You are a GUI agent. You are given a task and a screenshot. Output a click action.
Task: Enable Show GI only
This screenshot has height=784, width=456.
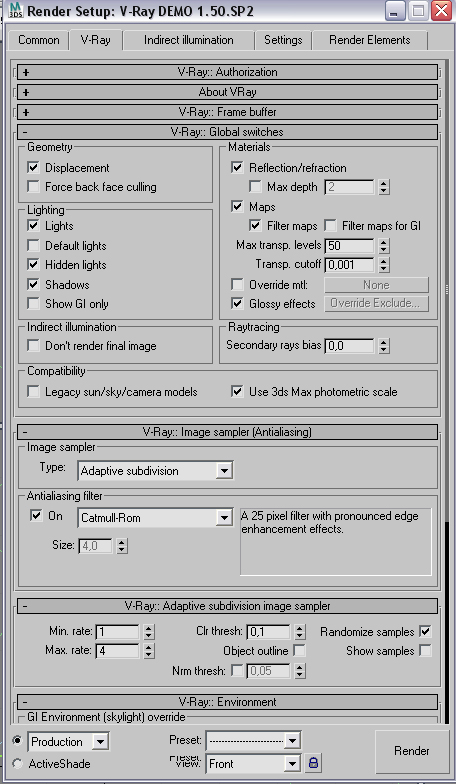click(x=34, y=304)
